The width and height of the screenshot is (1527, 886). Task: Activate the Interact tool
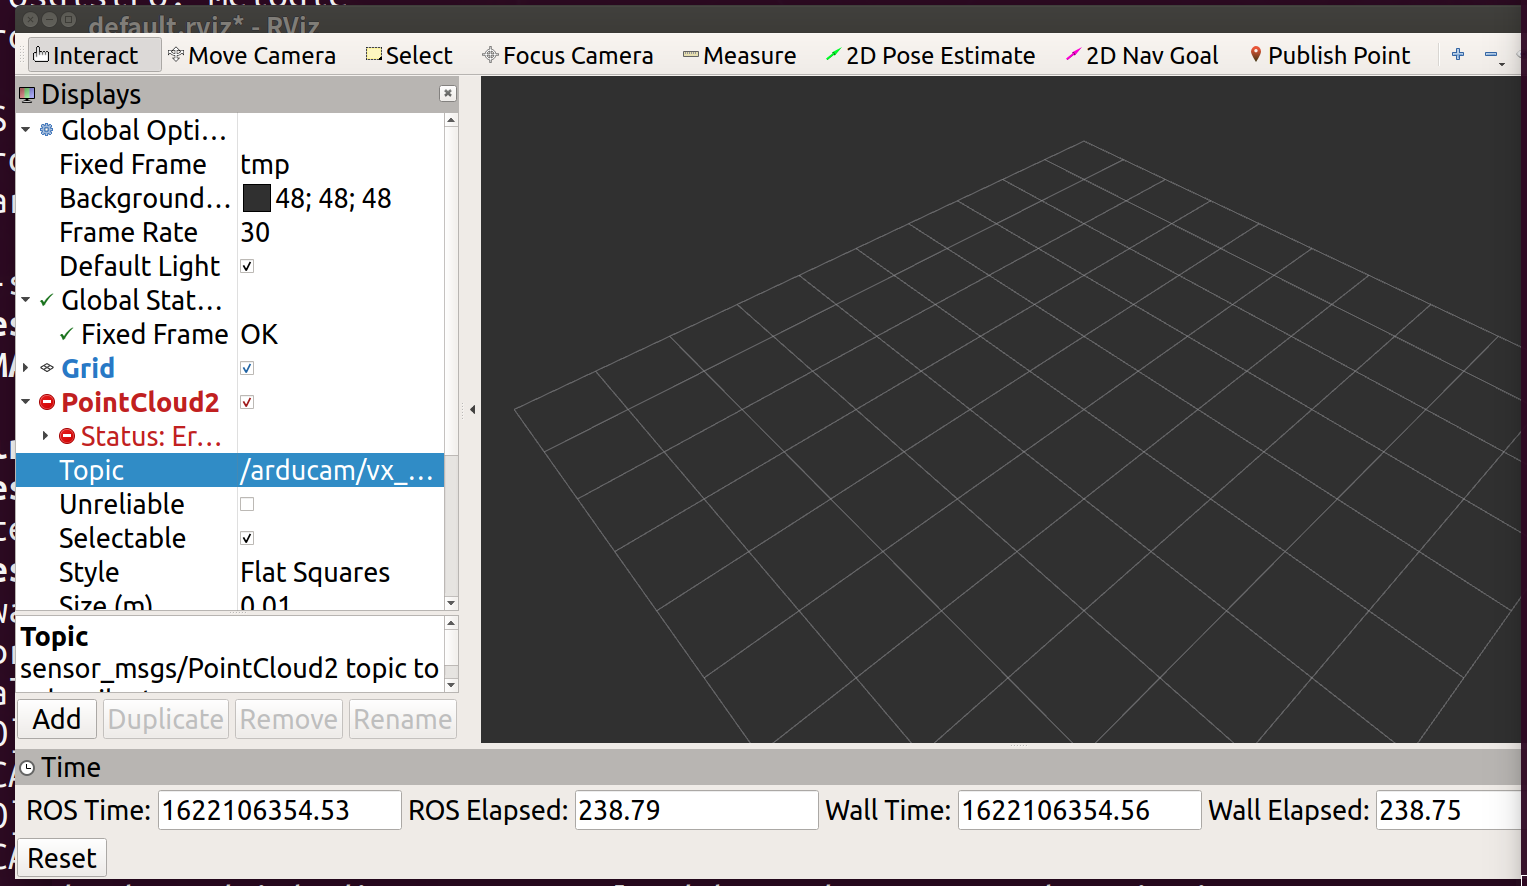(x=93, y=55)
